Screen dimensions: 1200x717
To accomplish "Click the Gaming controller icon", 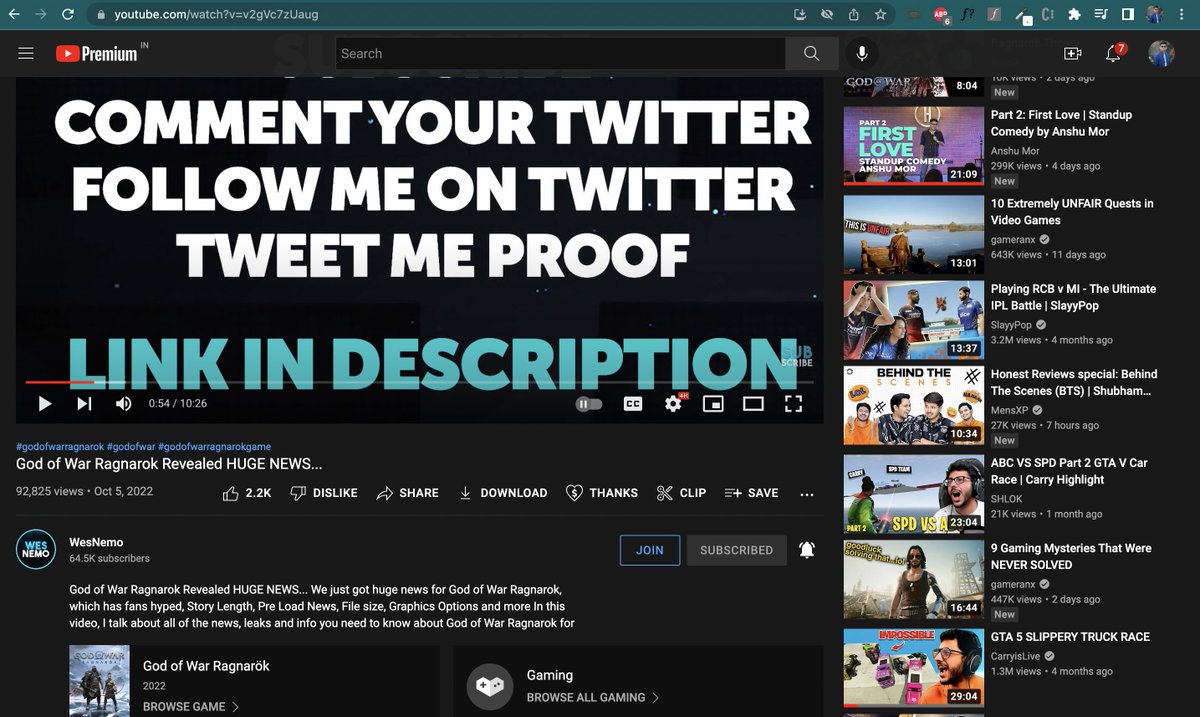I will [490, 686].
